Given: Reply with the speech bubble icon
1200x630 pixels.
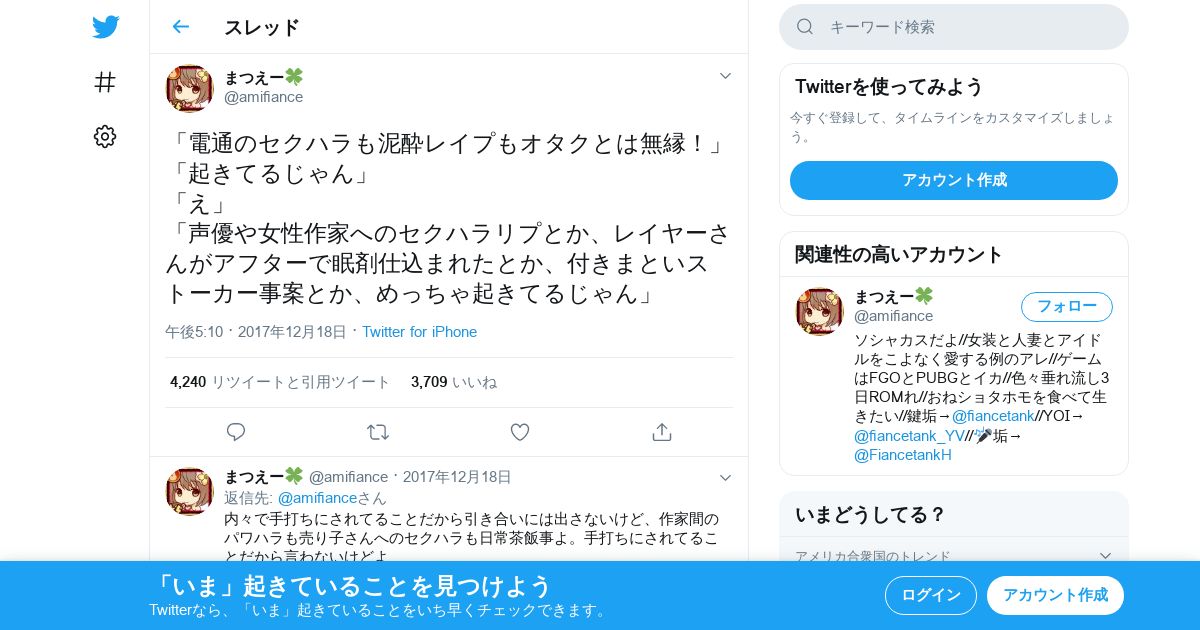Looking at the screenshot, I should (236, 432).
